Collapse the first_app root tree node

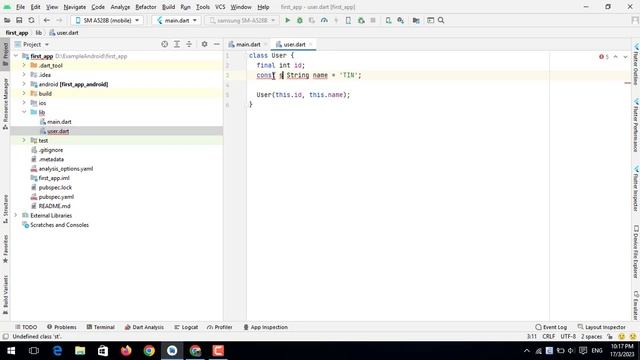16,56
